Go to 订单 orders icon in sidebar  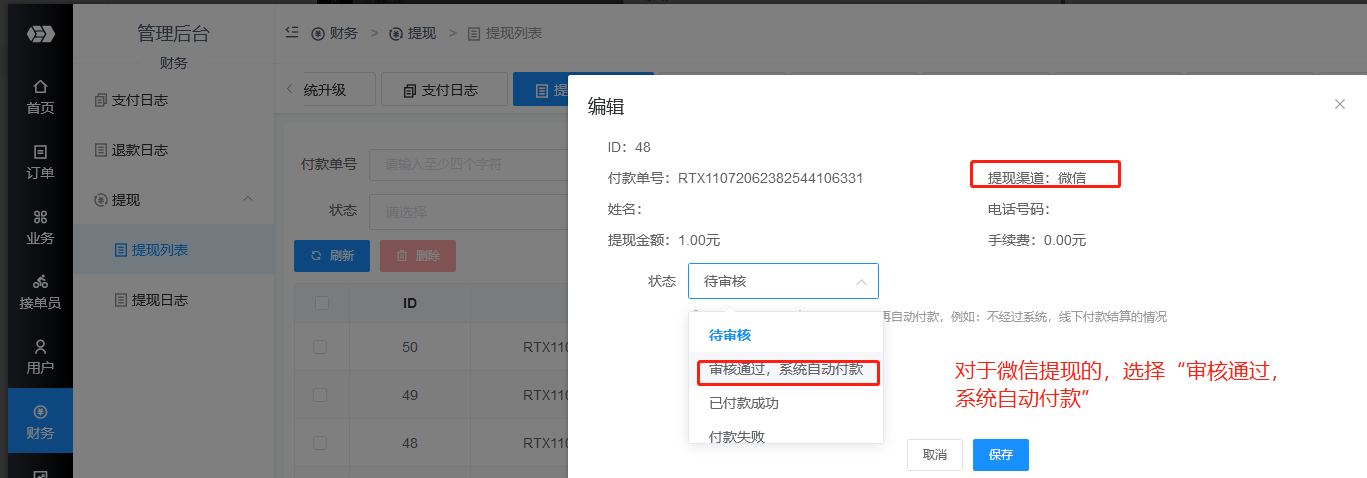40,152
